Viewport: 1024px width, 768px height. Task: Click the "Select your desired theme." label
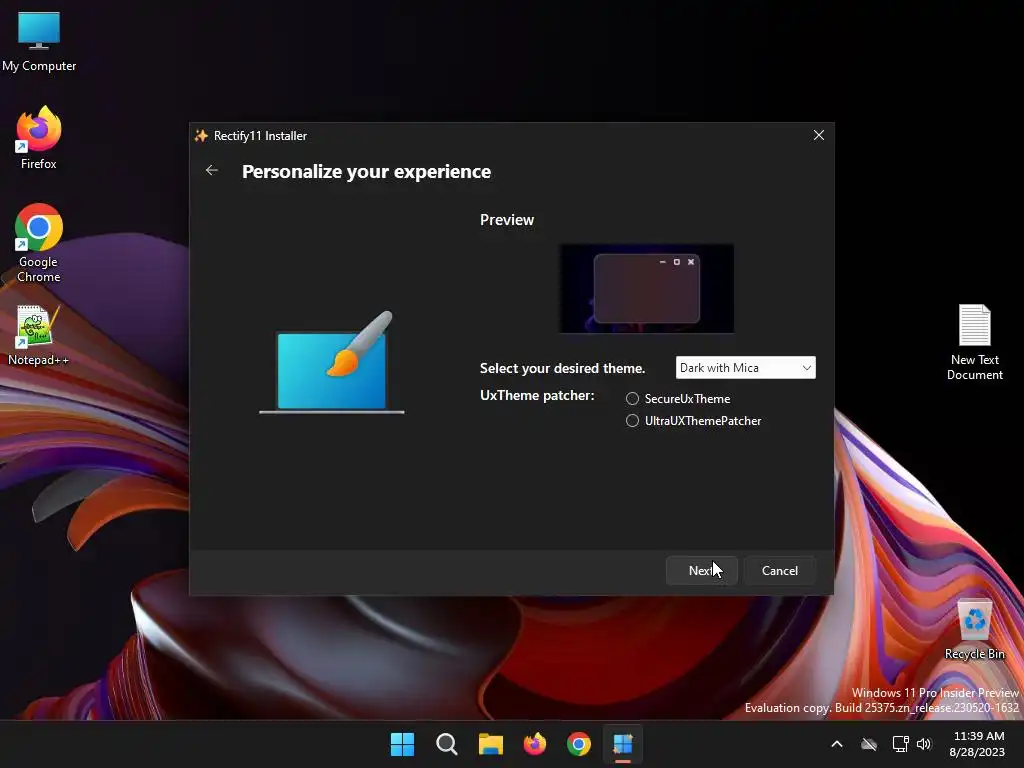point(562,368)
